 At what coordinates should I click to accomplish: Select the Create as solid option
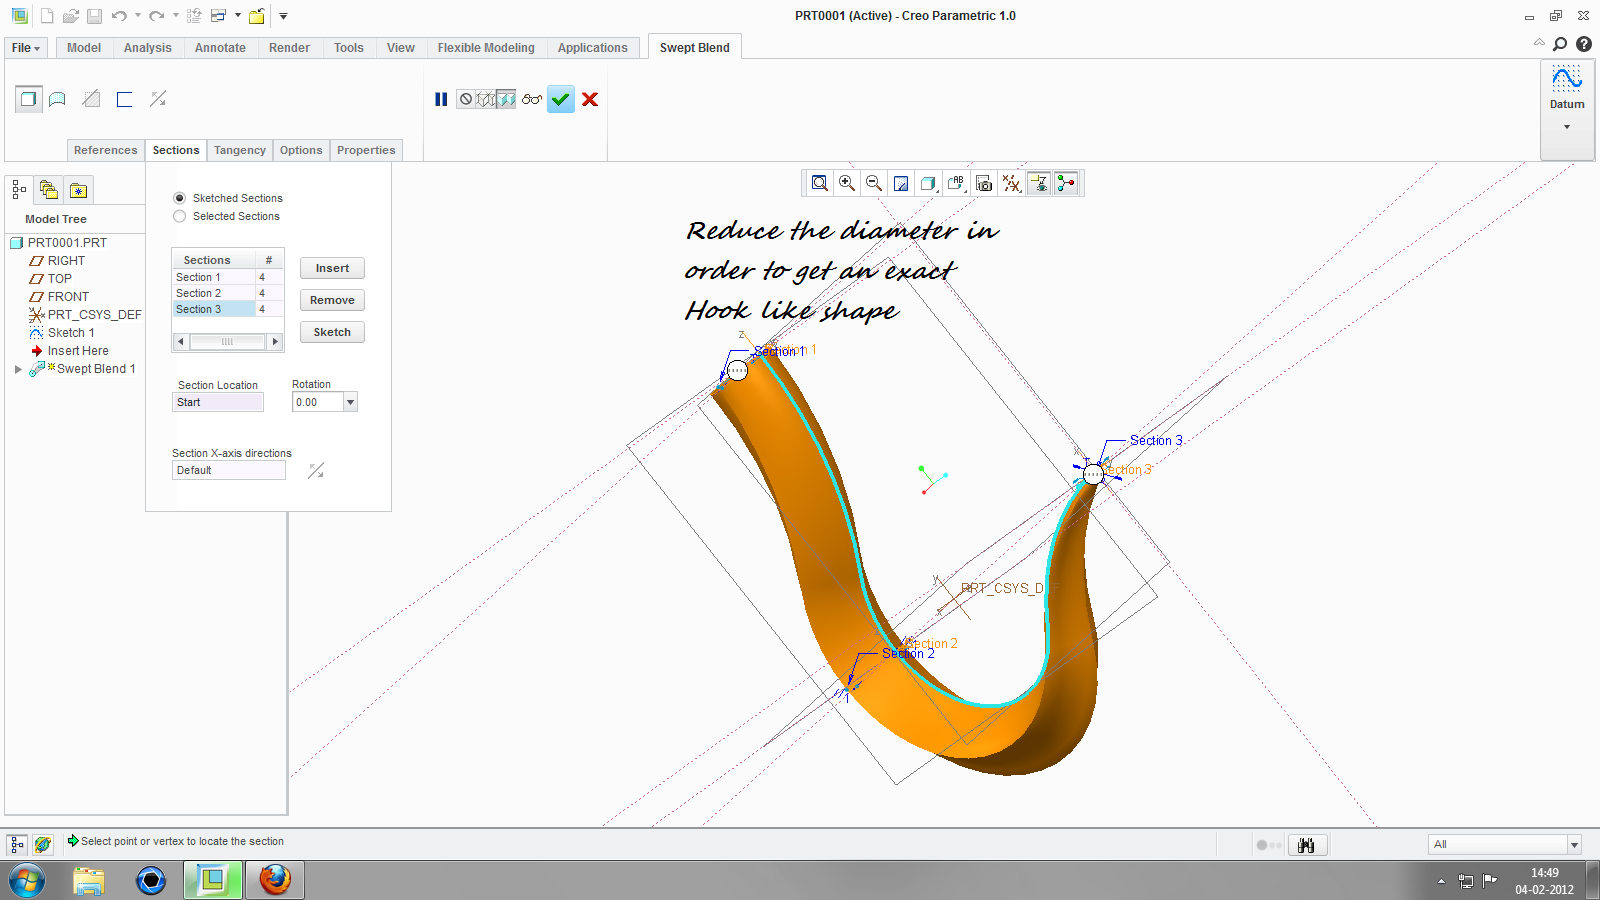28,99
